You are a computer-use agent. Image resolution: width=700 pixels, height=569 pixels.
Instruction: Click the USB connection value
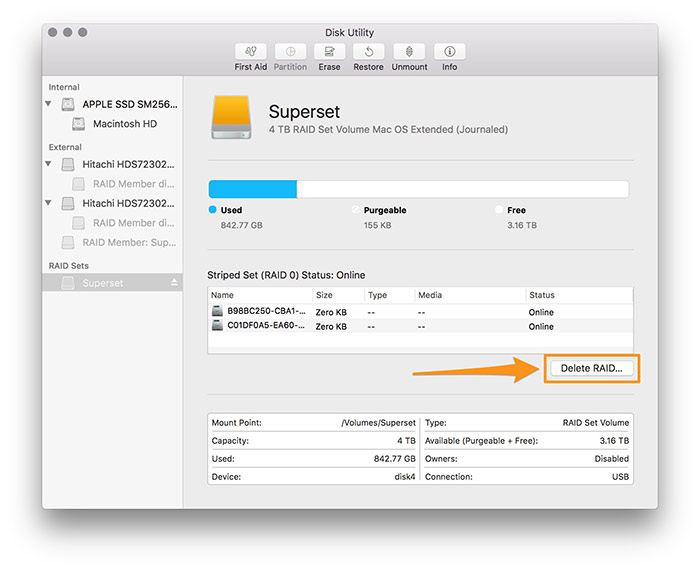(x=620, y=477)
